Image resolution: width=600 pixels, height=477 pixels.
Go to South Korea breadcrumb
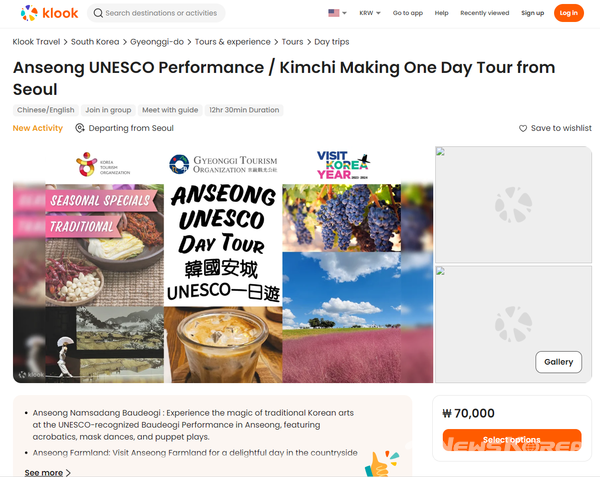click(x=95, y=42)
